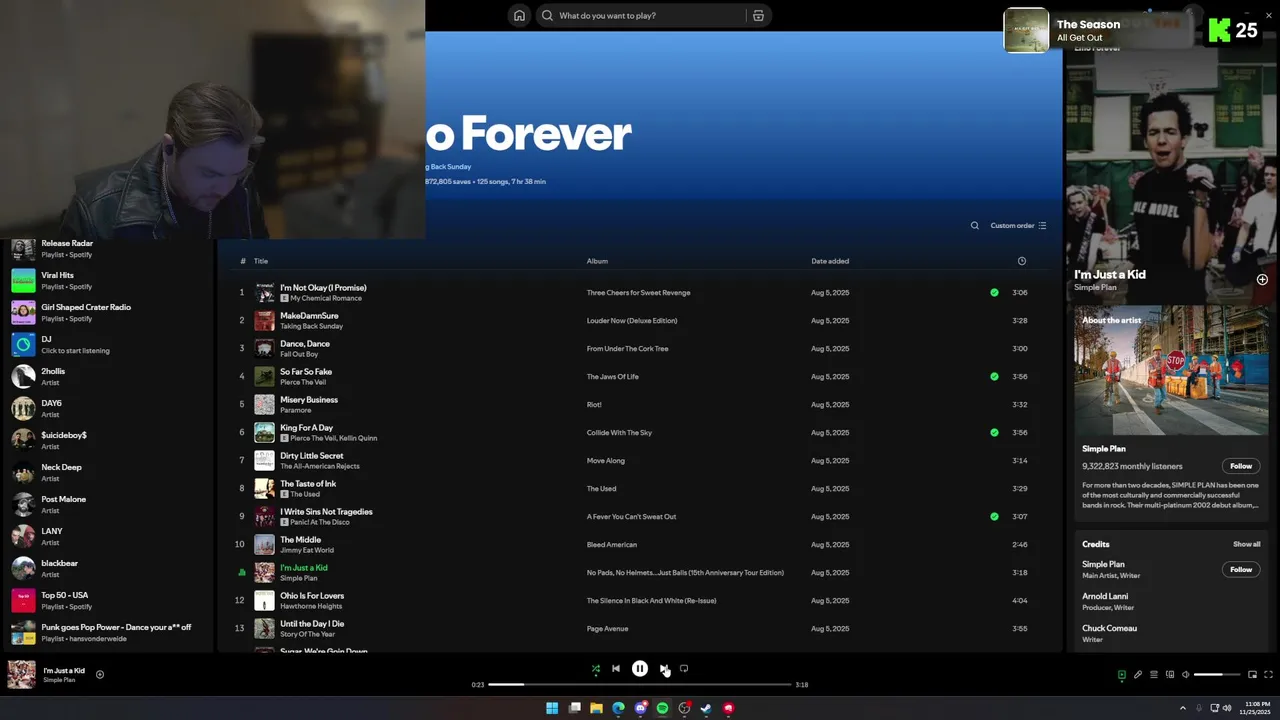The height and width of the screenshot is (720, 1280).
Task: Open the taskbar clock and date flyout
Action: (x=1254, y=708)
